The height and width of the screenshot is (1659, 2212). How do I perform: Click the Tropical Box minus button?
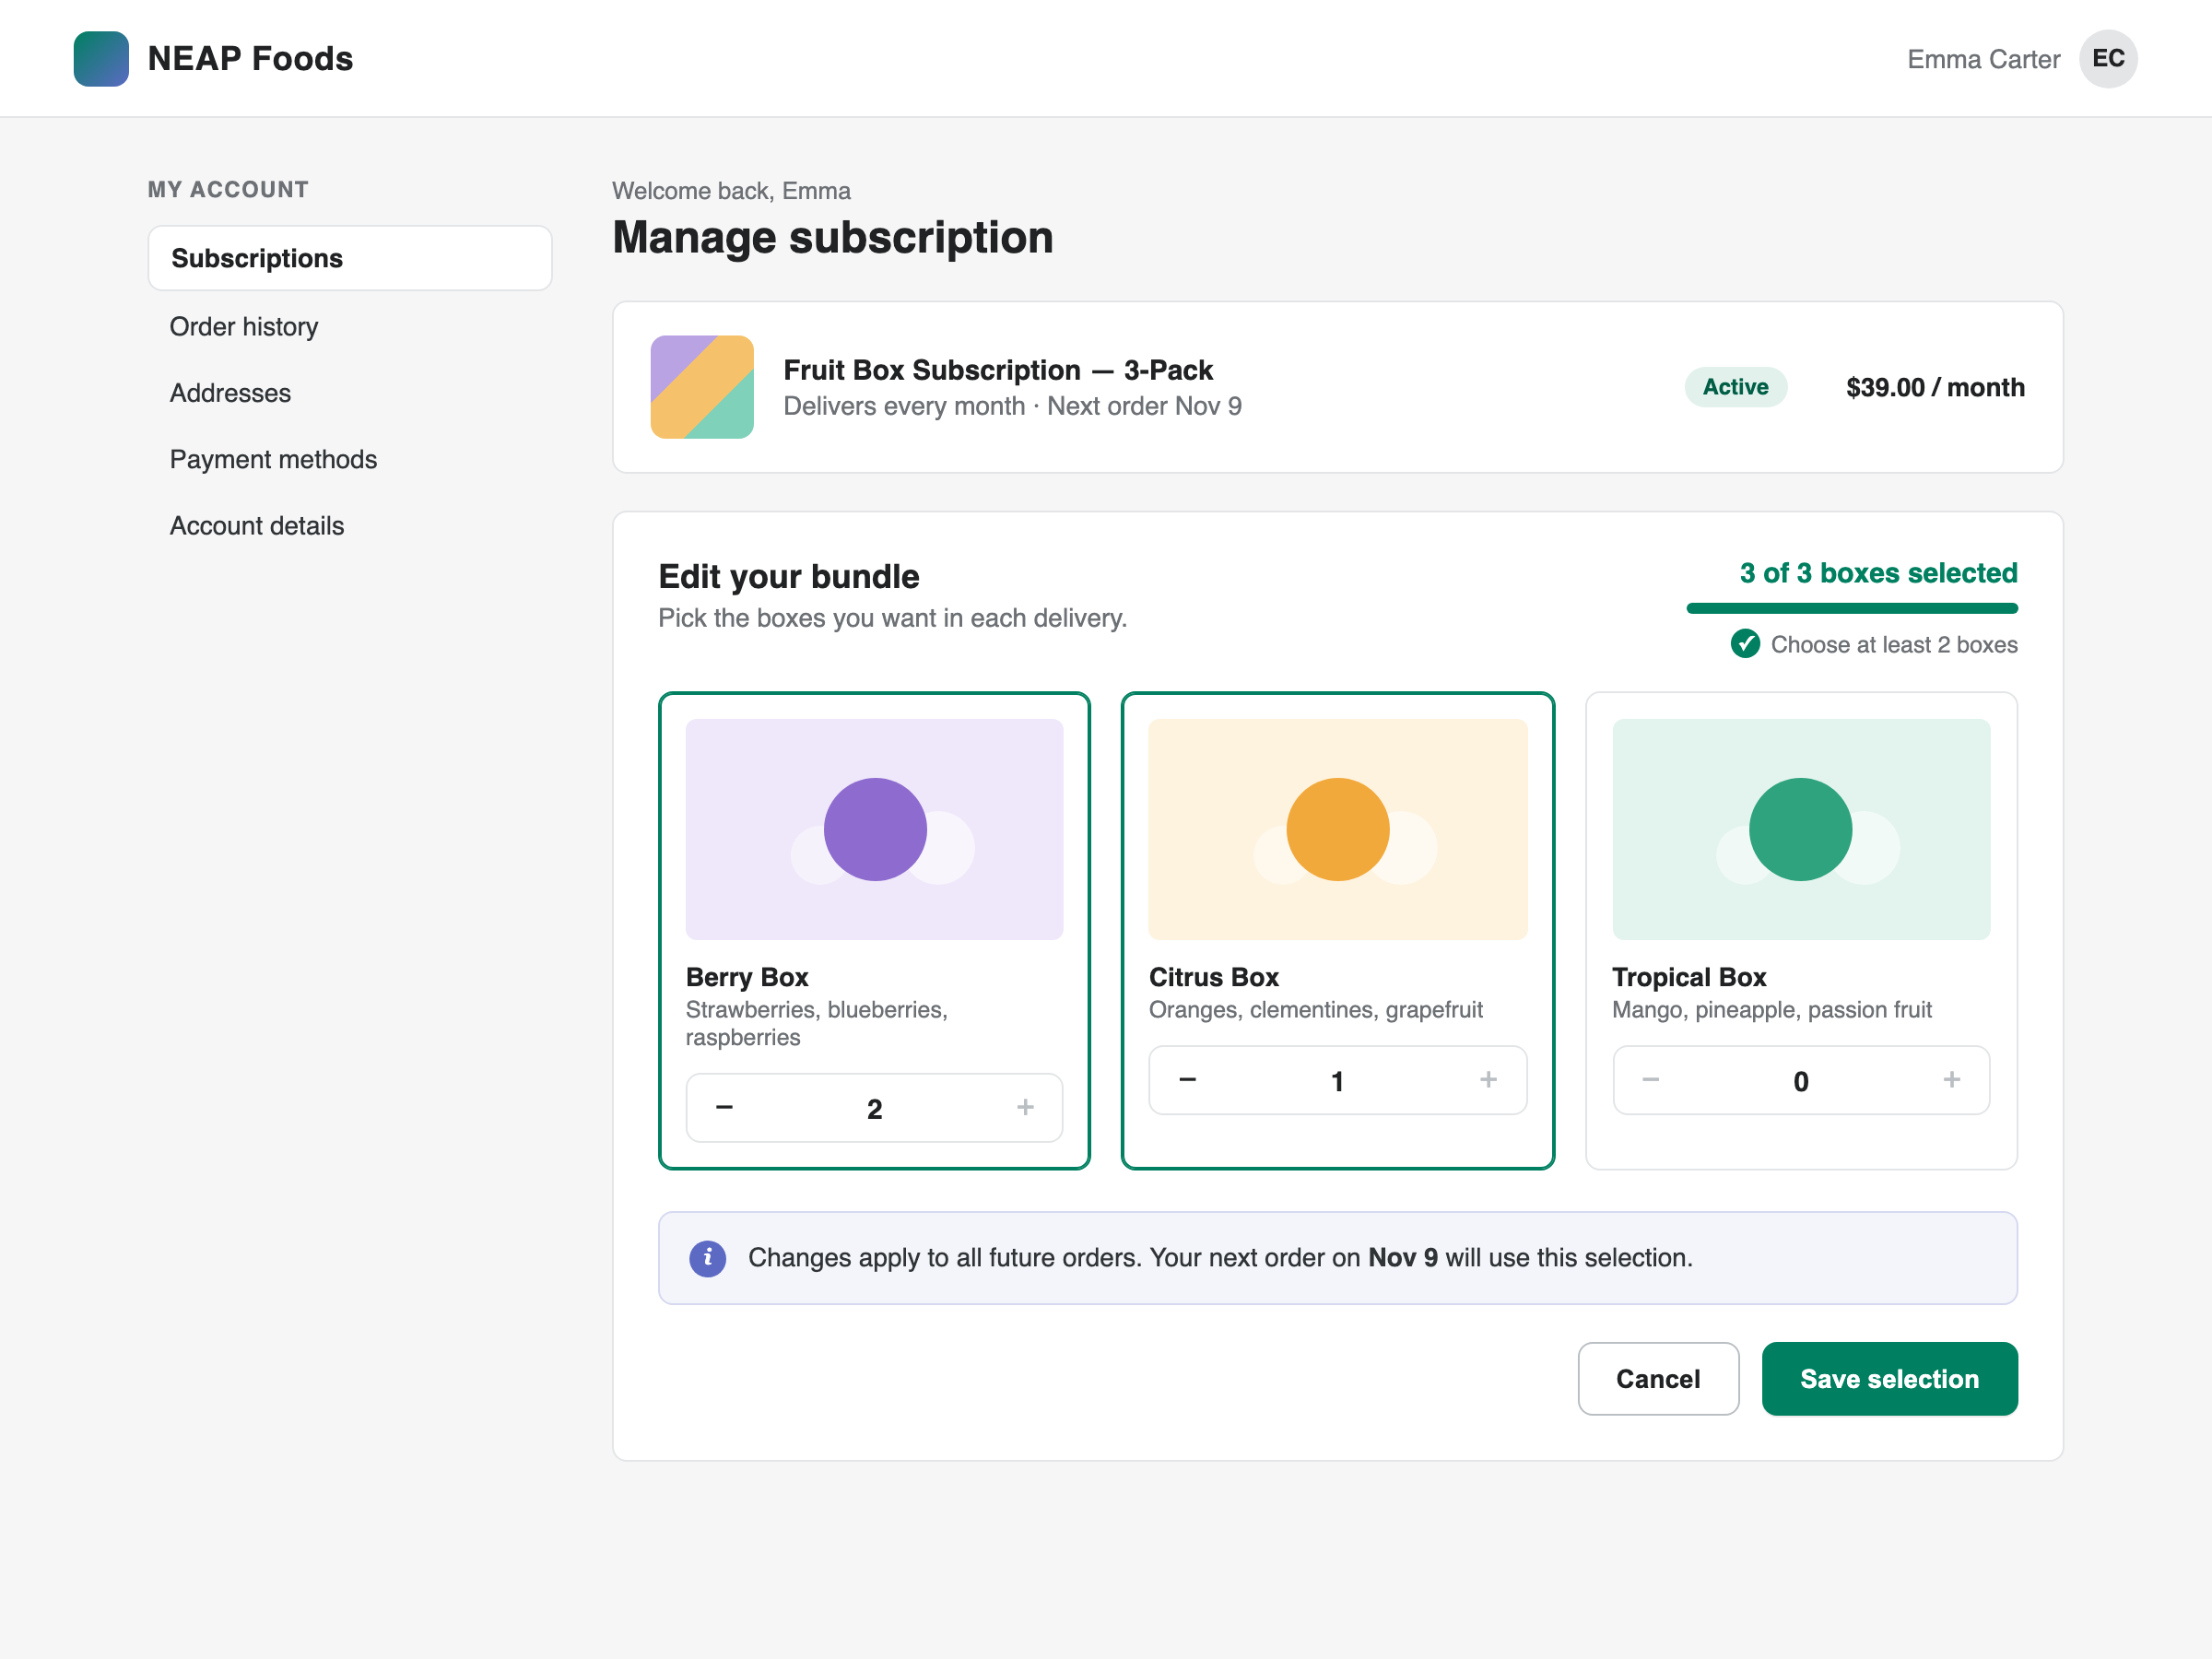[x=1651, y=1080]
